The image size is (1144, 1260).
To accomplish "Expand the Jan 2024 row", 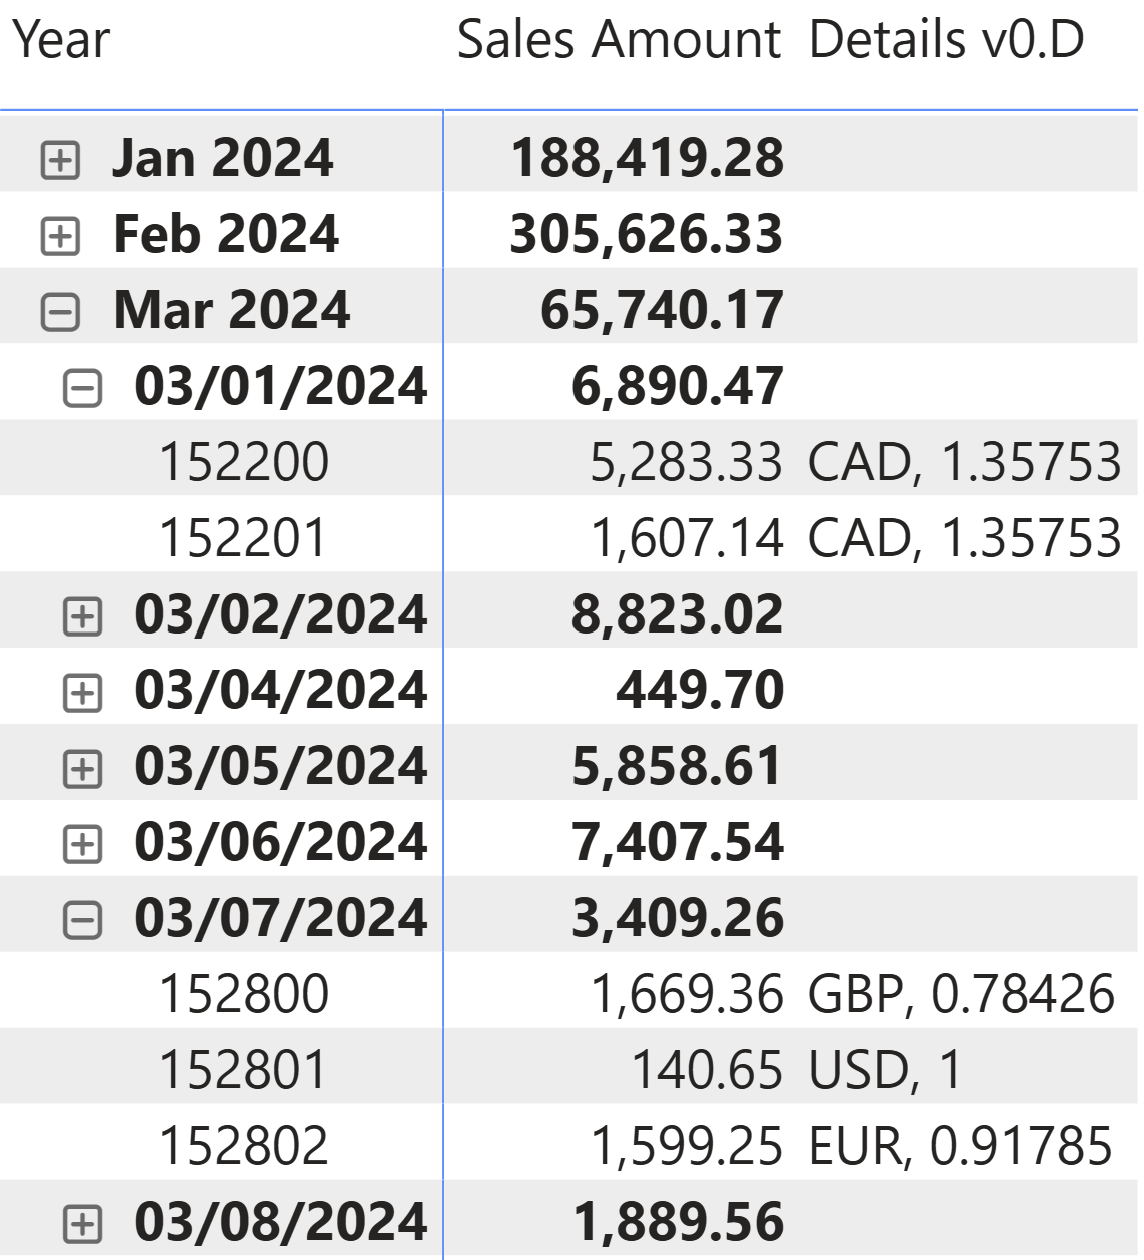I will [60, 160].
